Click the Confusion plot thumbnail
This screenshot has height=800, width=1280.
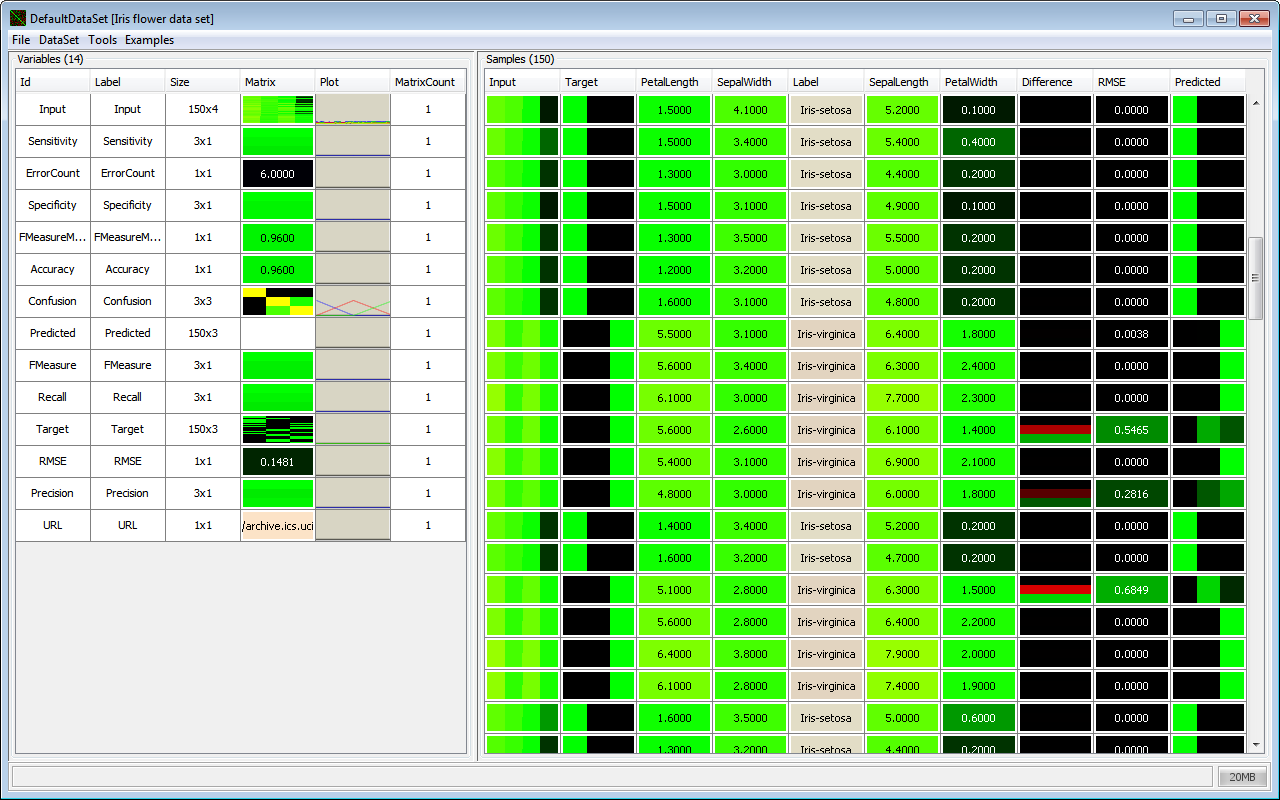pyautogui.click(x=352, y=301)
